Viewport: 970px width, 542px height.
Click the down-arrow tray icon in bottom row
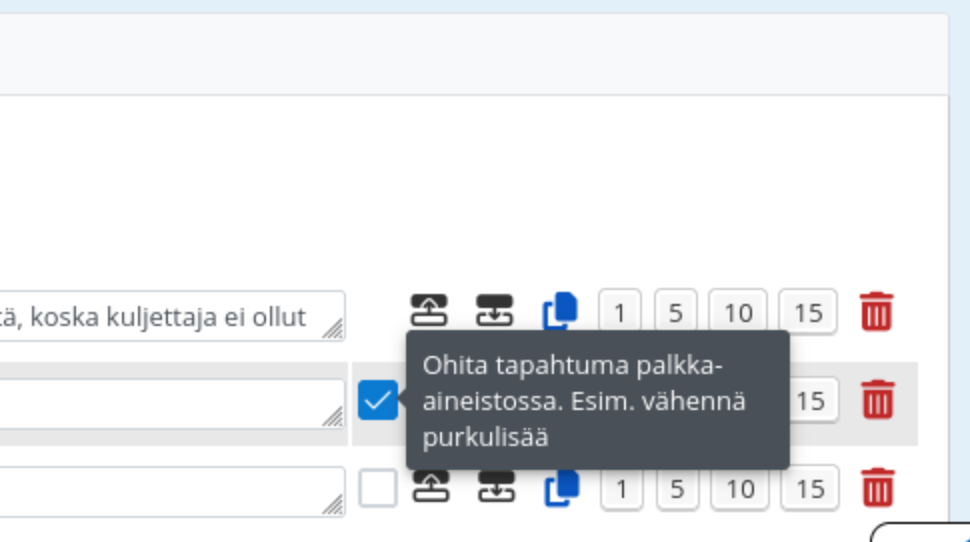(496, 487)
